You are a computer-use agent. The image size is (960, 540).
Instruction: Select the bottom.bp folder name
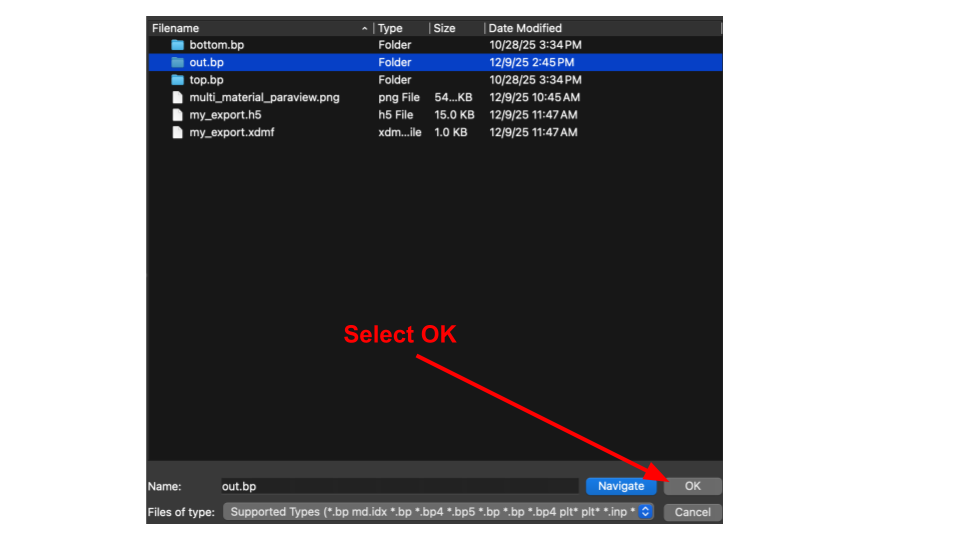pyautogui.click(x=217, y=45)
